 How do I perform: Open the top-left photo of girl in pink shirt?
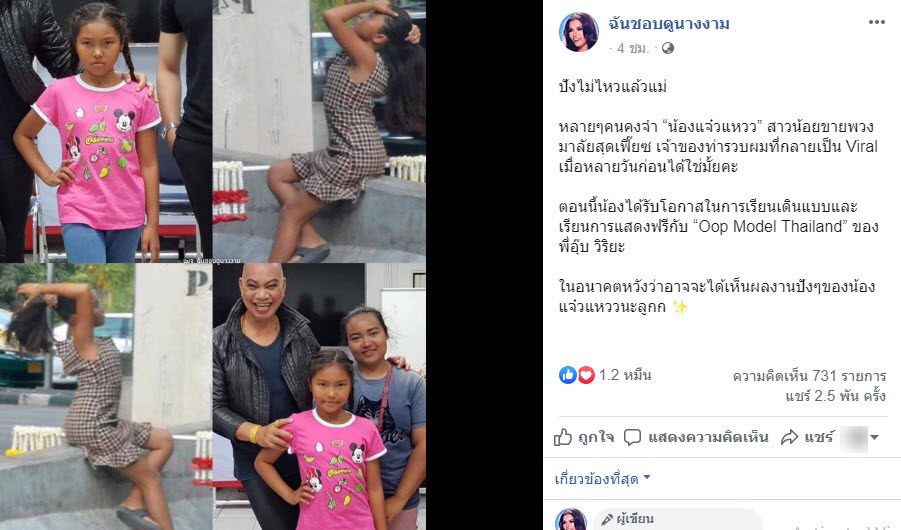106,131
